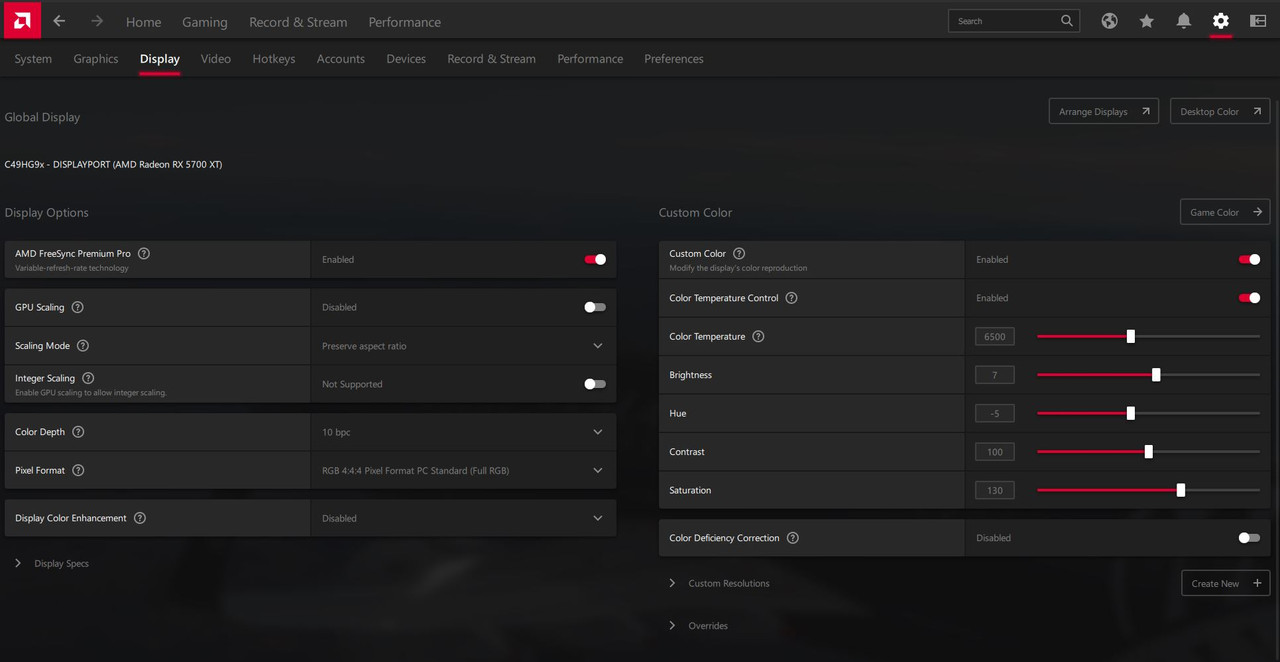
Task: Show help for Color Deficiency Correction
Action: pyautogui.click(x=793, y=538)
